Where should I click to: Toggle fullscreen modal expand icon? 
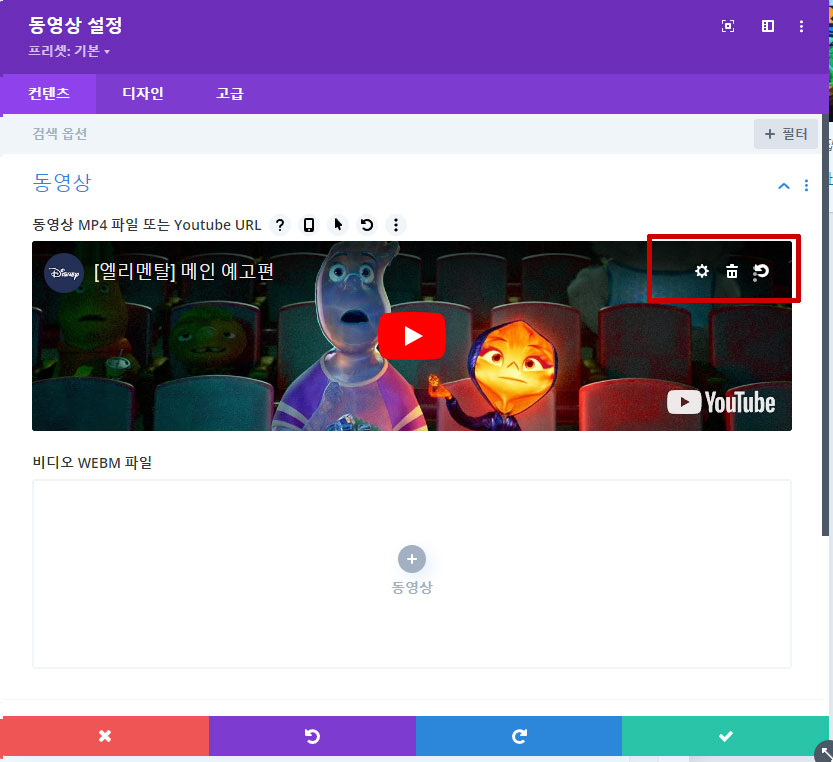(728, 26)
